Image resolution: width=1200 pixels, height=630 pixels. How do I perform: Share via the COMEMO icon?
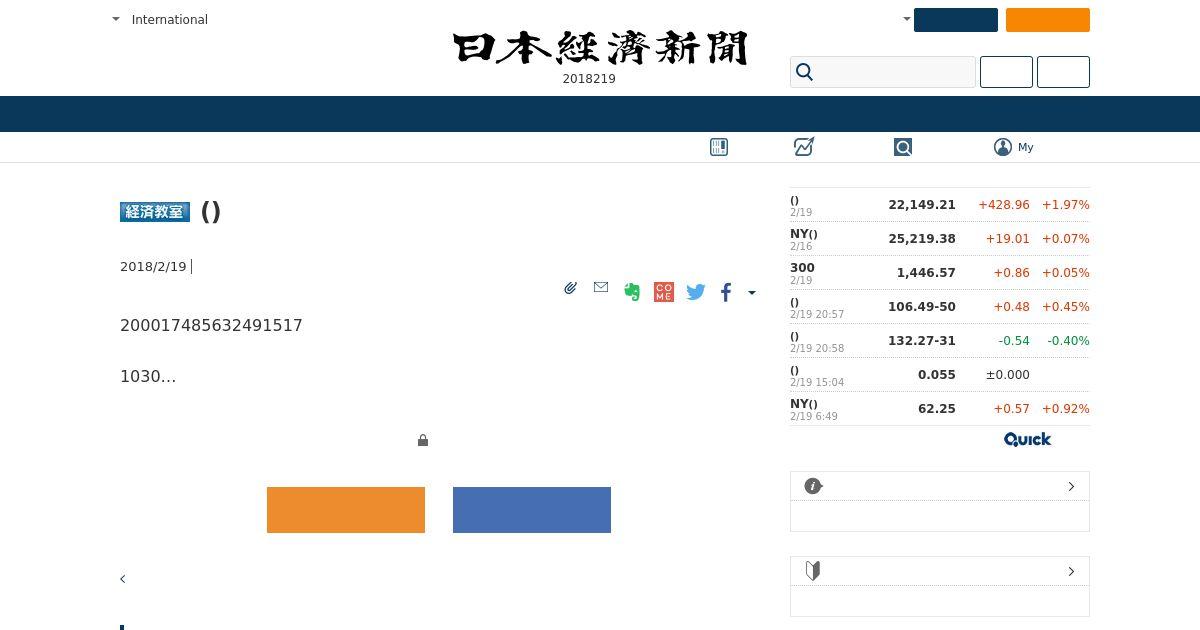[664, 292]
